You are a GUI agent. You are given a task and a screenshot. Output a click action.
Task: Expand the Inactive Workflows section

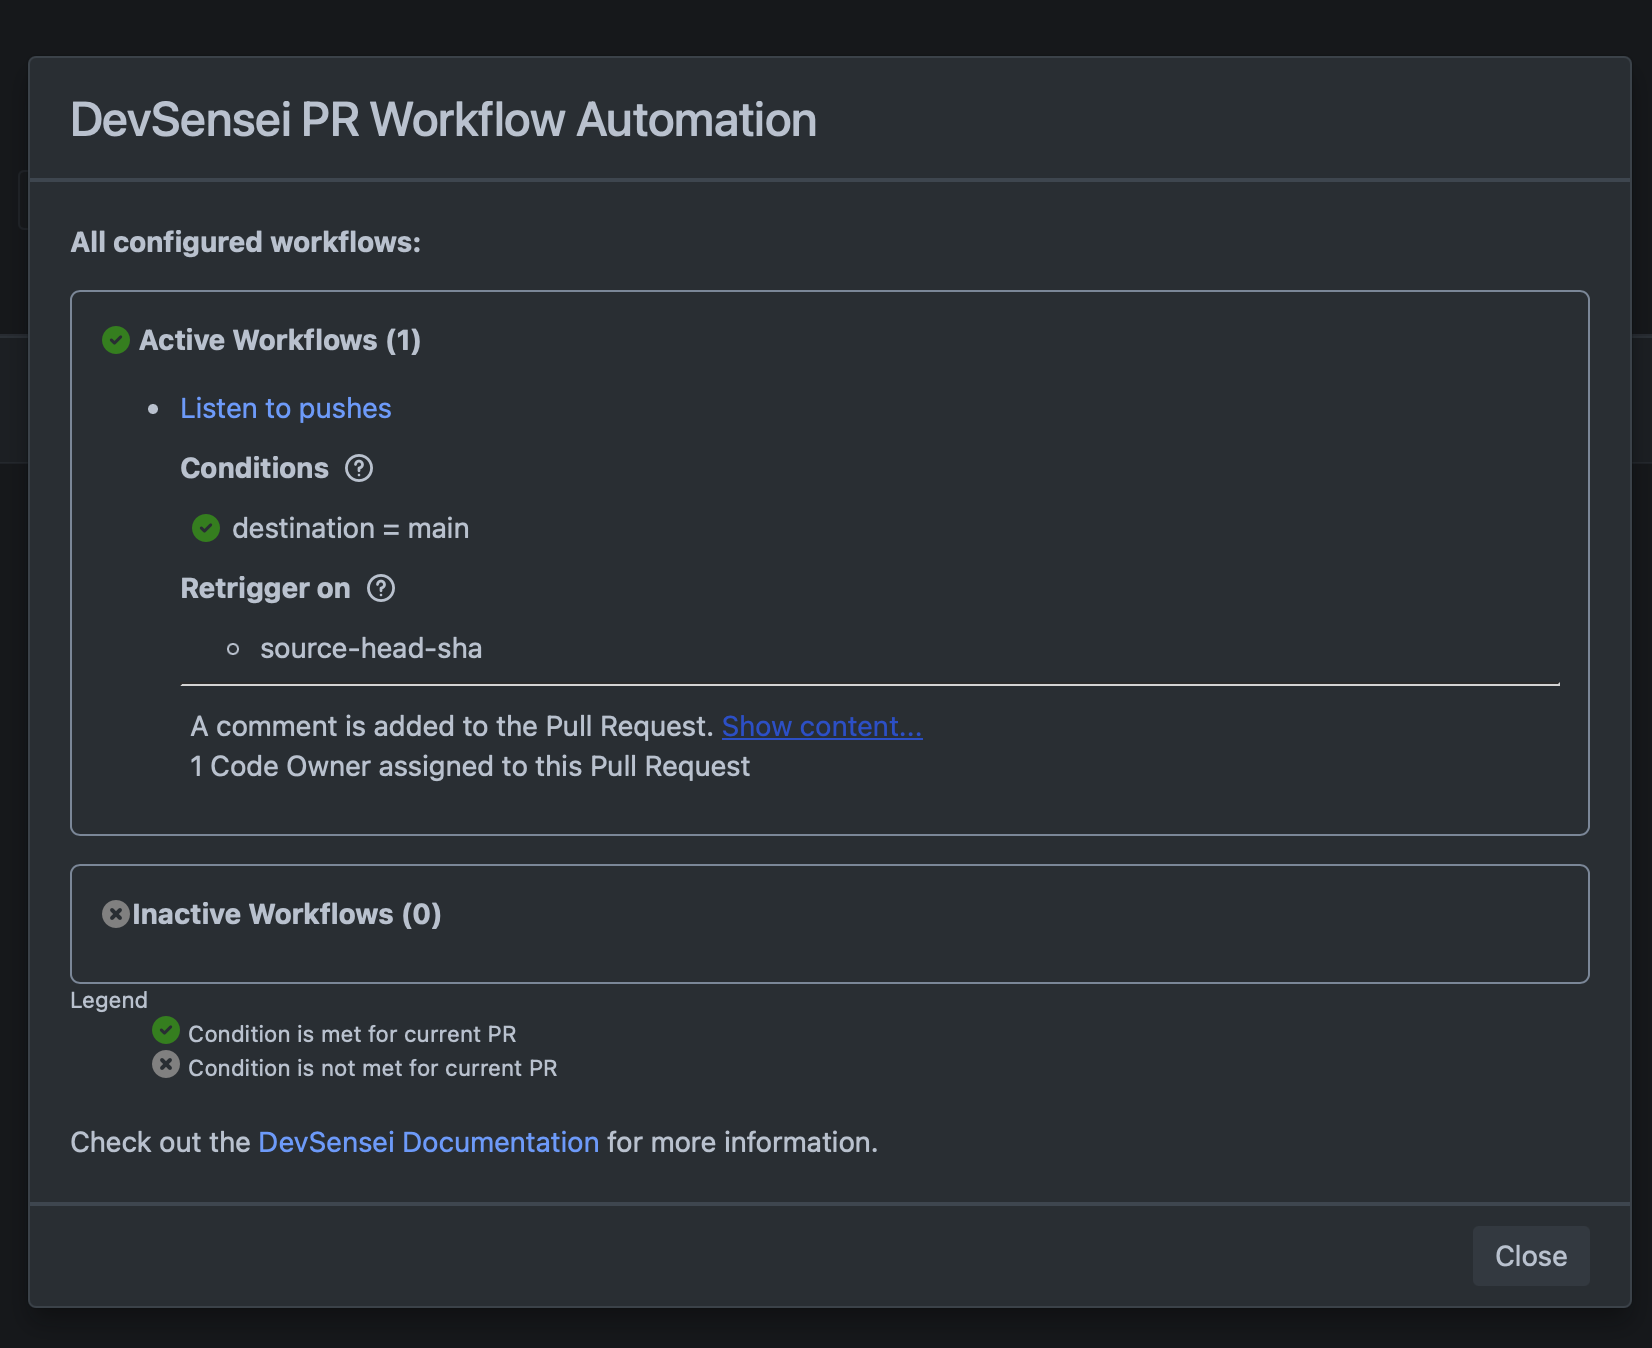click(x=287, y=912)
